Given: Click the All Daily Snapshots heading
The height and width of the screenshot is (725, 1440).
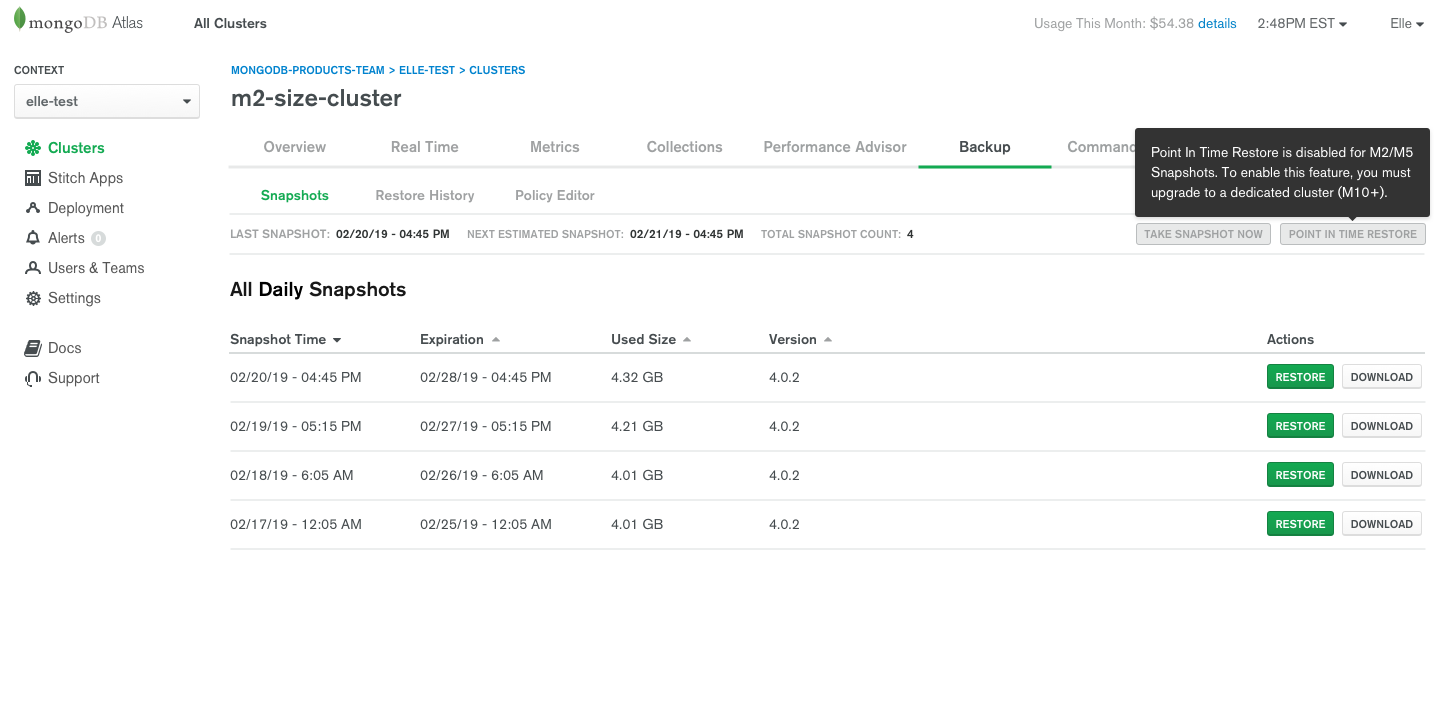Looking at the screenshot, I should coord(318,290).
